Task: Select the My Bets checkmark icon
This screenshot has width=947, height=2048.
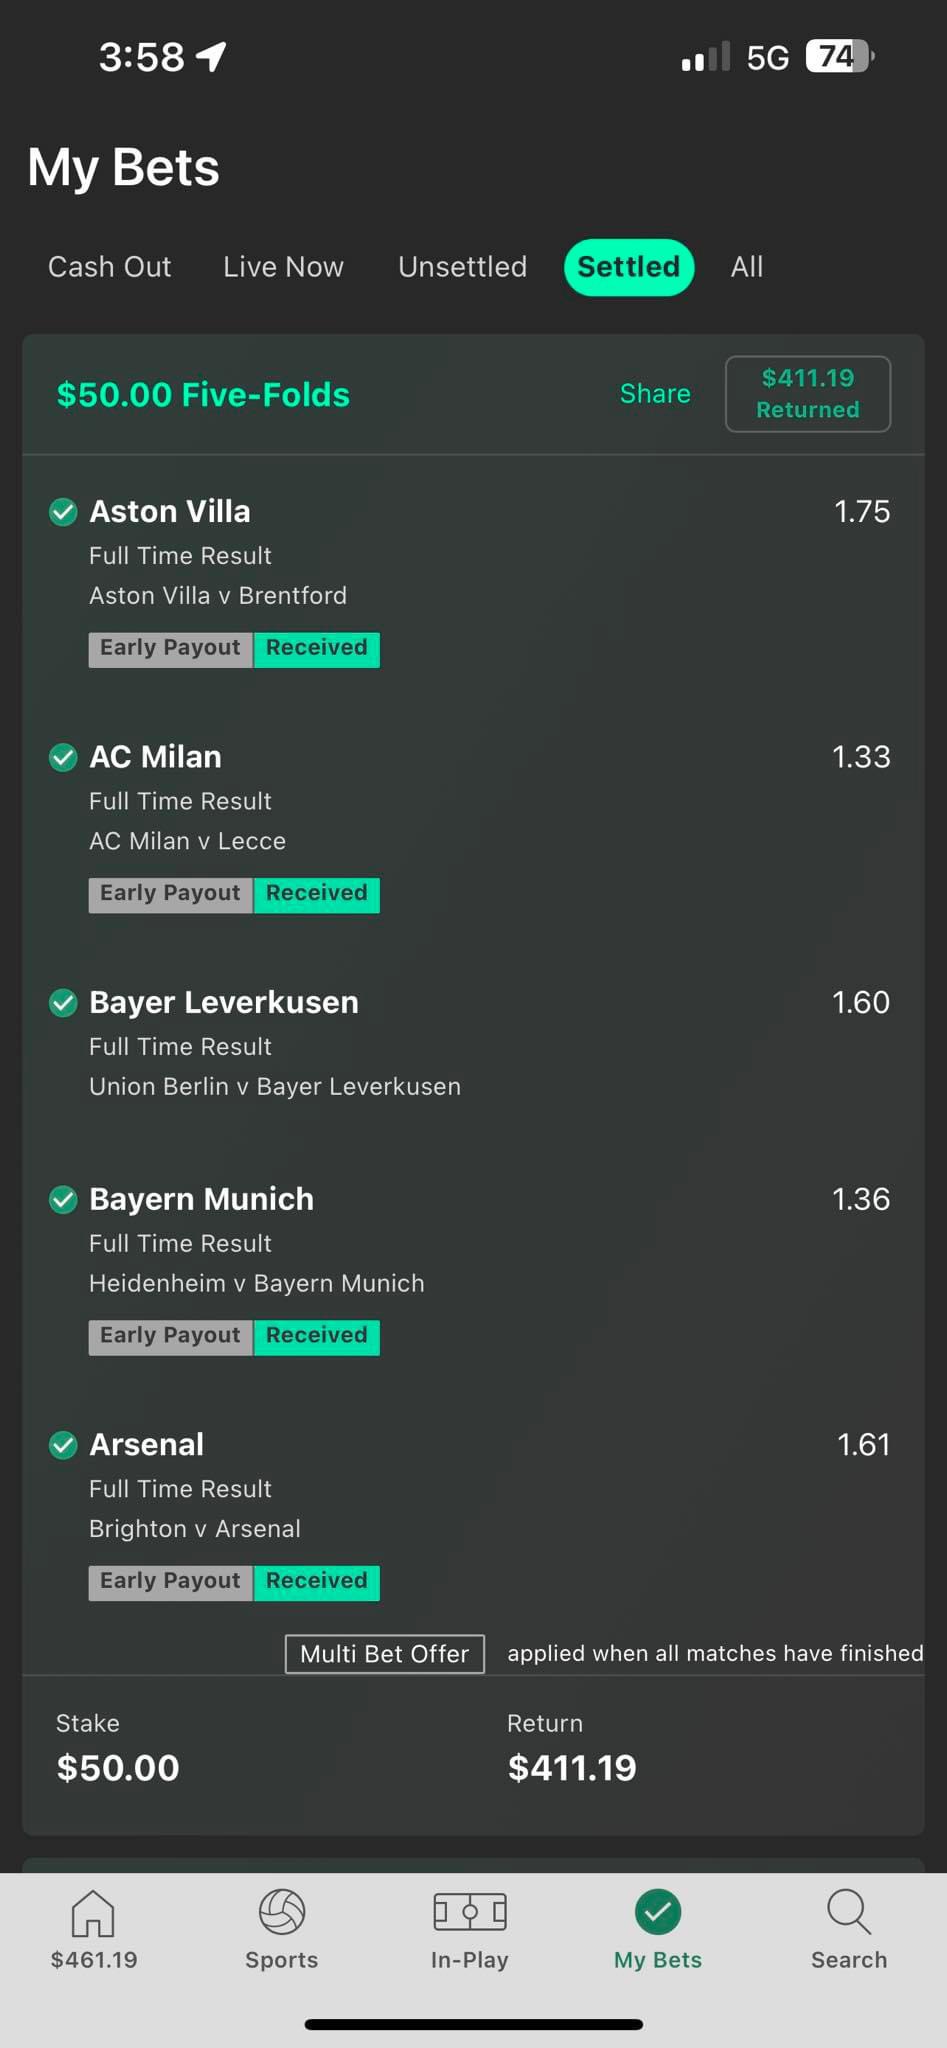Action: click(657, 1912)
